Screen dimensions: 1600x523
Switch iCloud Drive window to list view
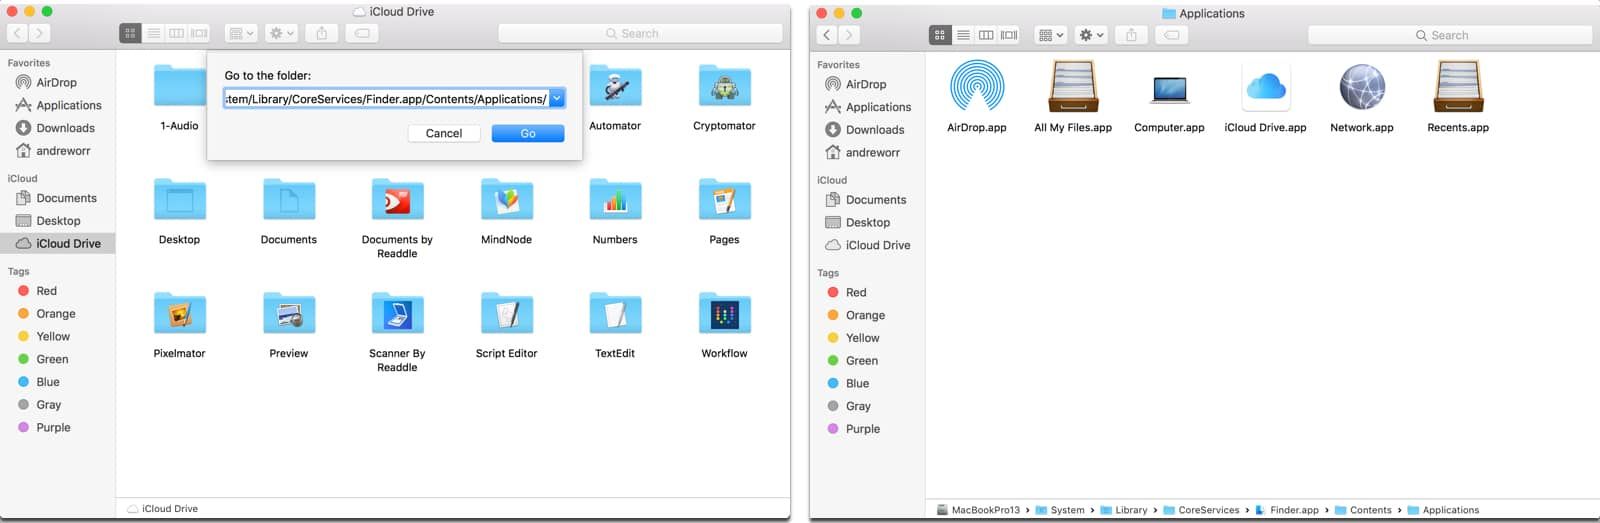pyautogui.click(x=153, y=33)
